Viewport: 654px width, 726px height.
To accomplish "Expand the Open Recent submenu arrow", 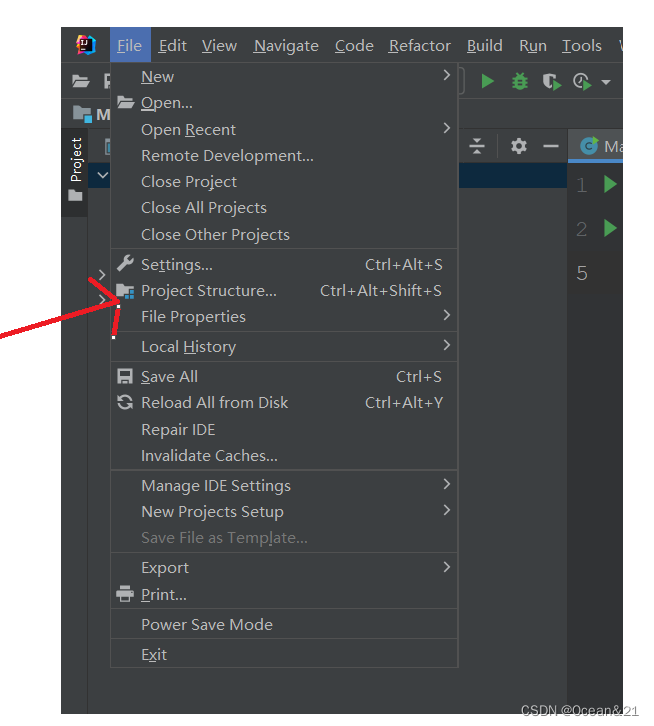I will (446, 128).
